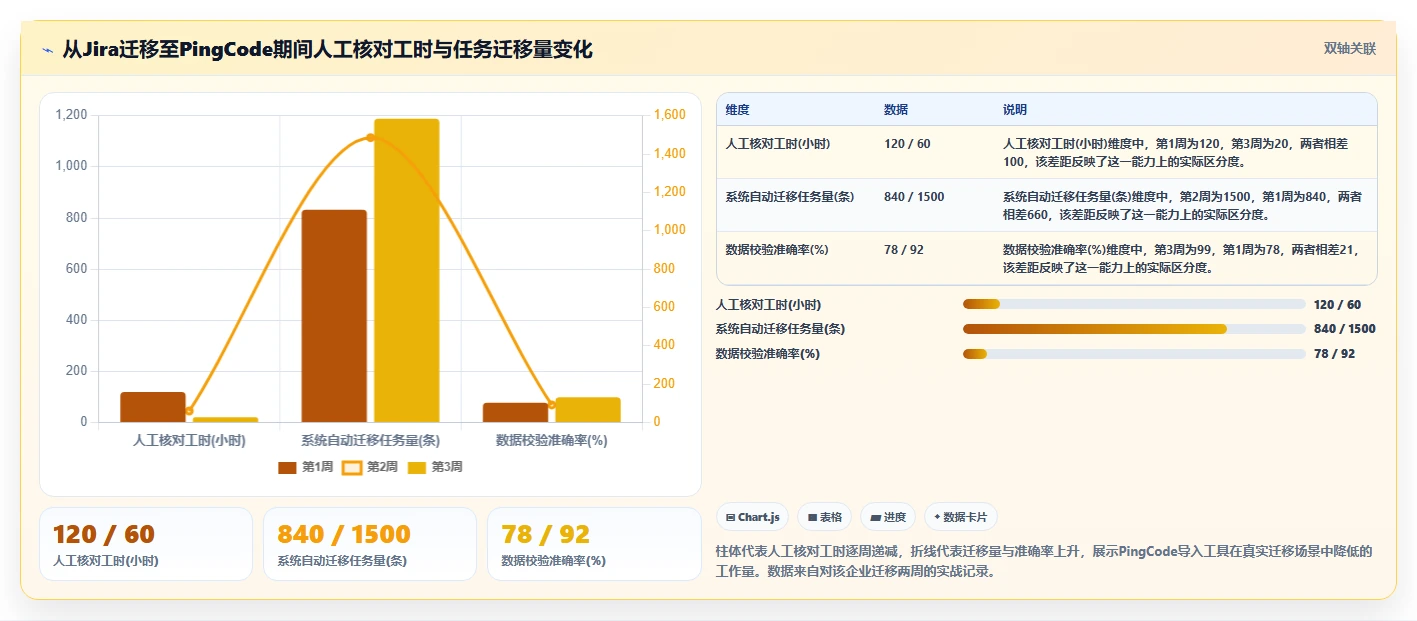
Task: Click description text mentioning 两者相差660
Action: click(1182, 205)
